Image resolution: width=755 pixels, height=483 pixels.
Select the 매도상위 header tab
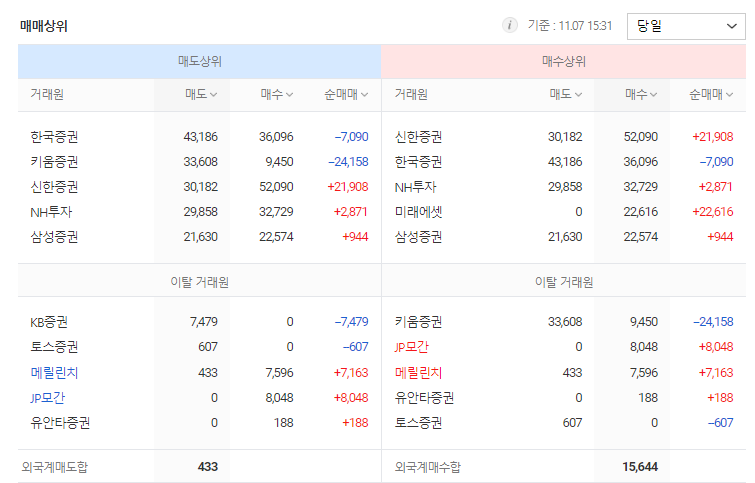pos(199,62)
